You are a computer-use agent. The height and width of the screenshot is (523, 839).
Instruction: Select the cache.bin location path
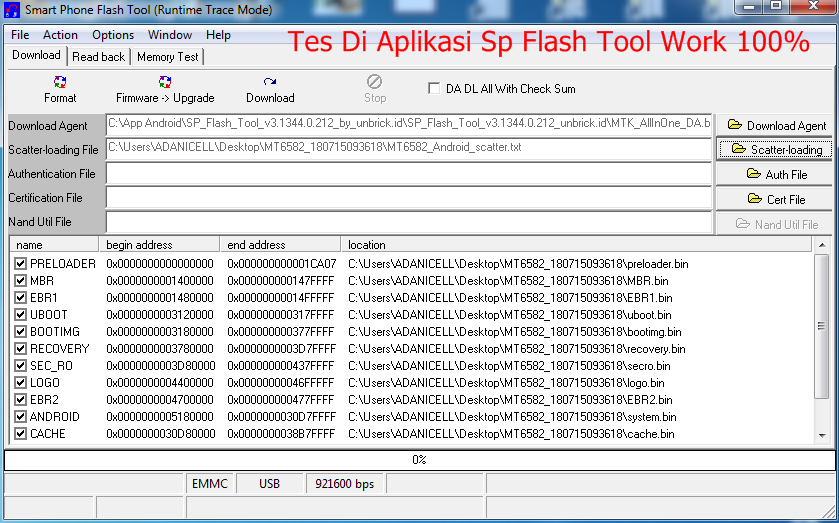(511, 434)
